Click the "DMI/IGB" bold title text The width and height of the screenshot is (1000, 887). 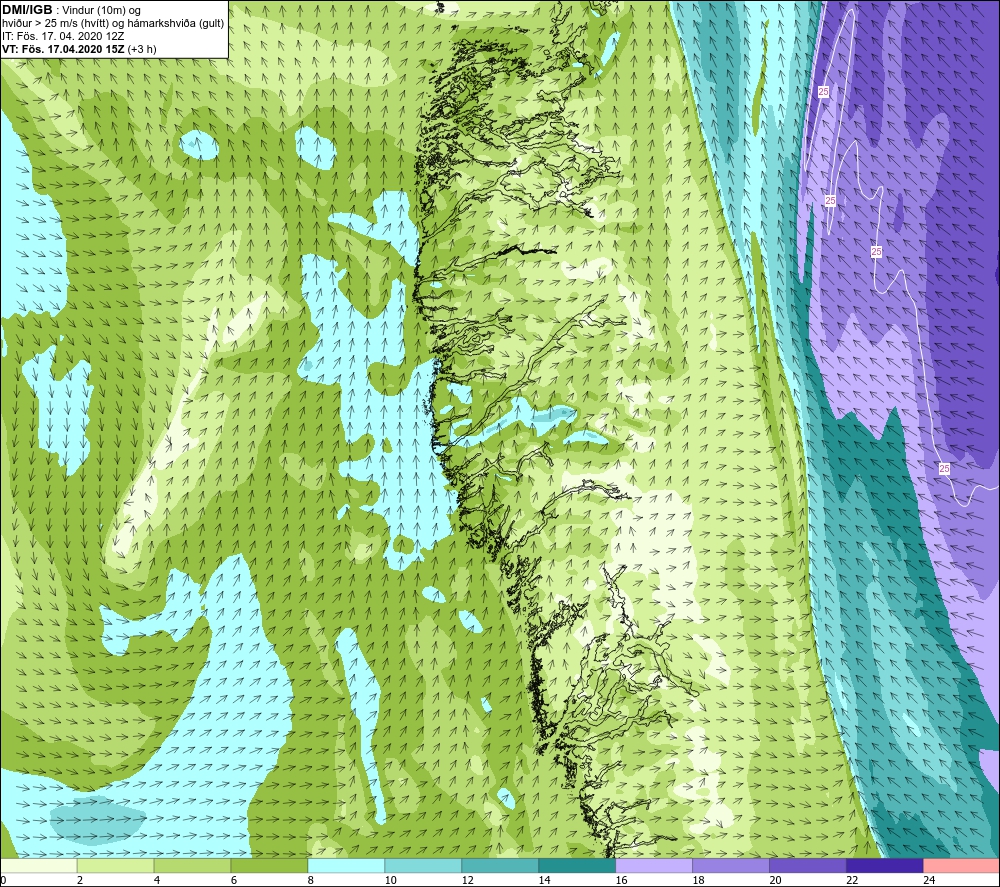[x=27, y=10]
